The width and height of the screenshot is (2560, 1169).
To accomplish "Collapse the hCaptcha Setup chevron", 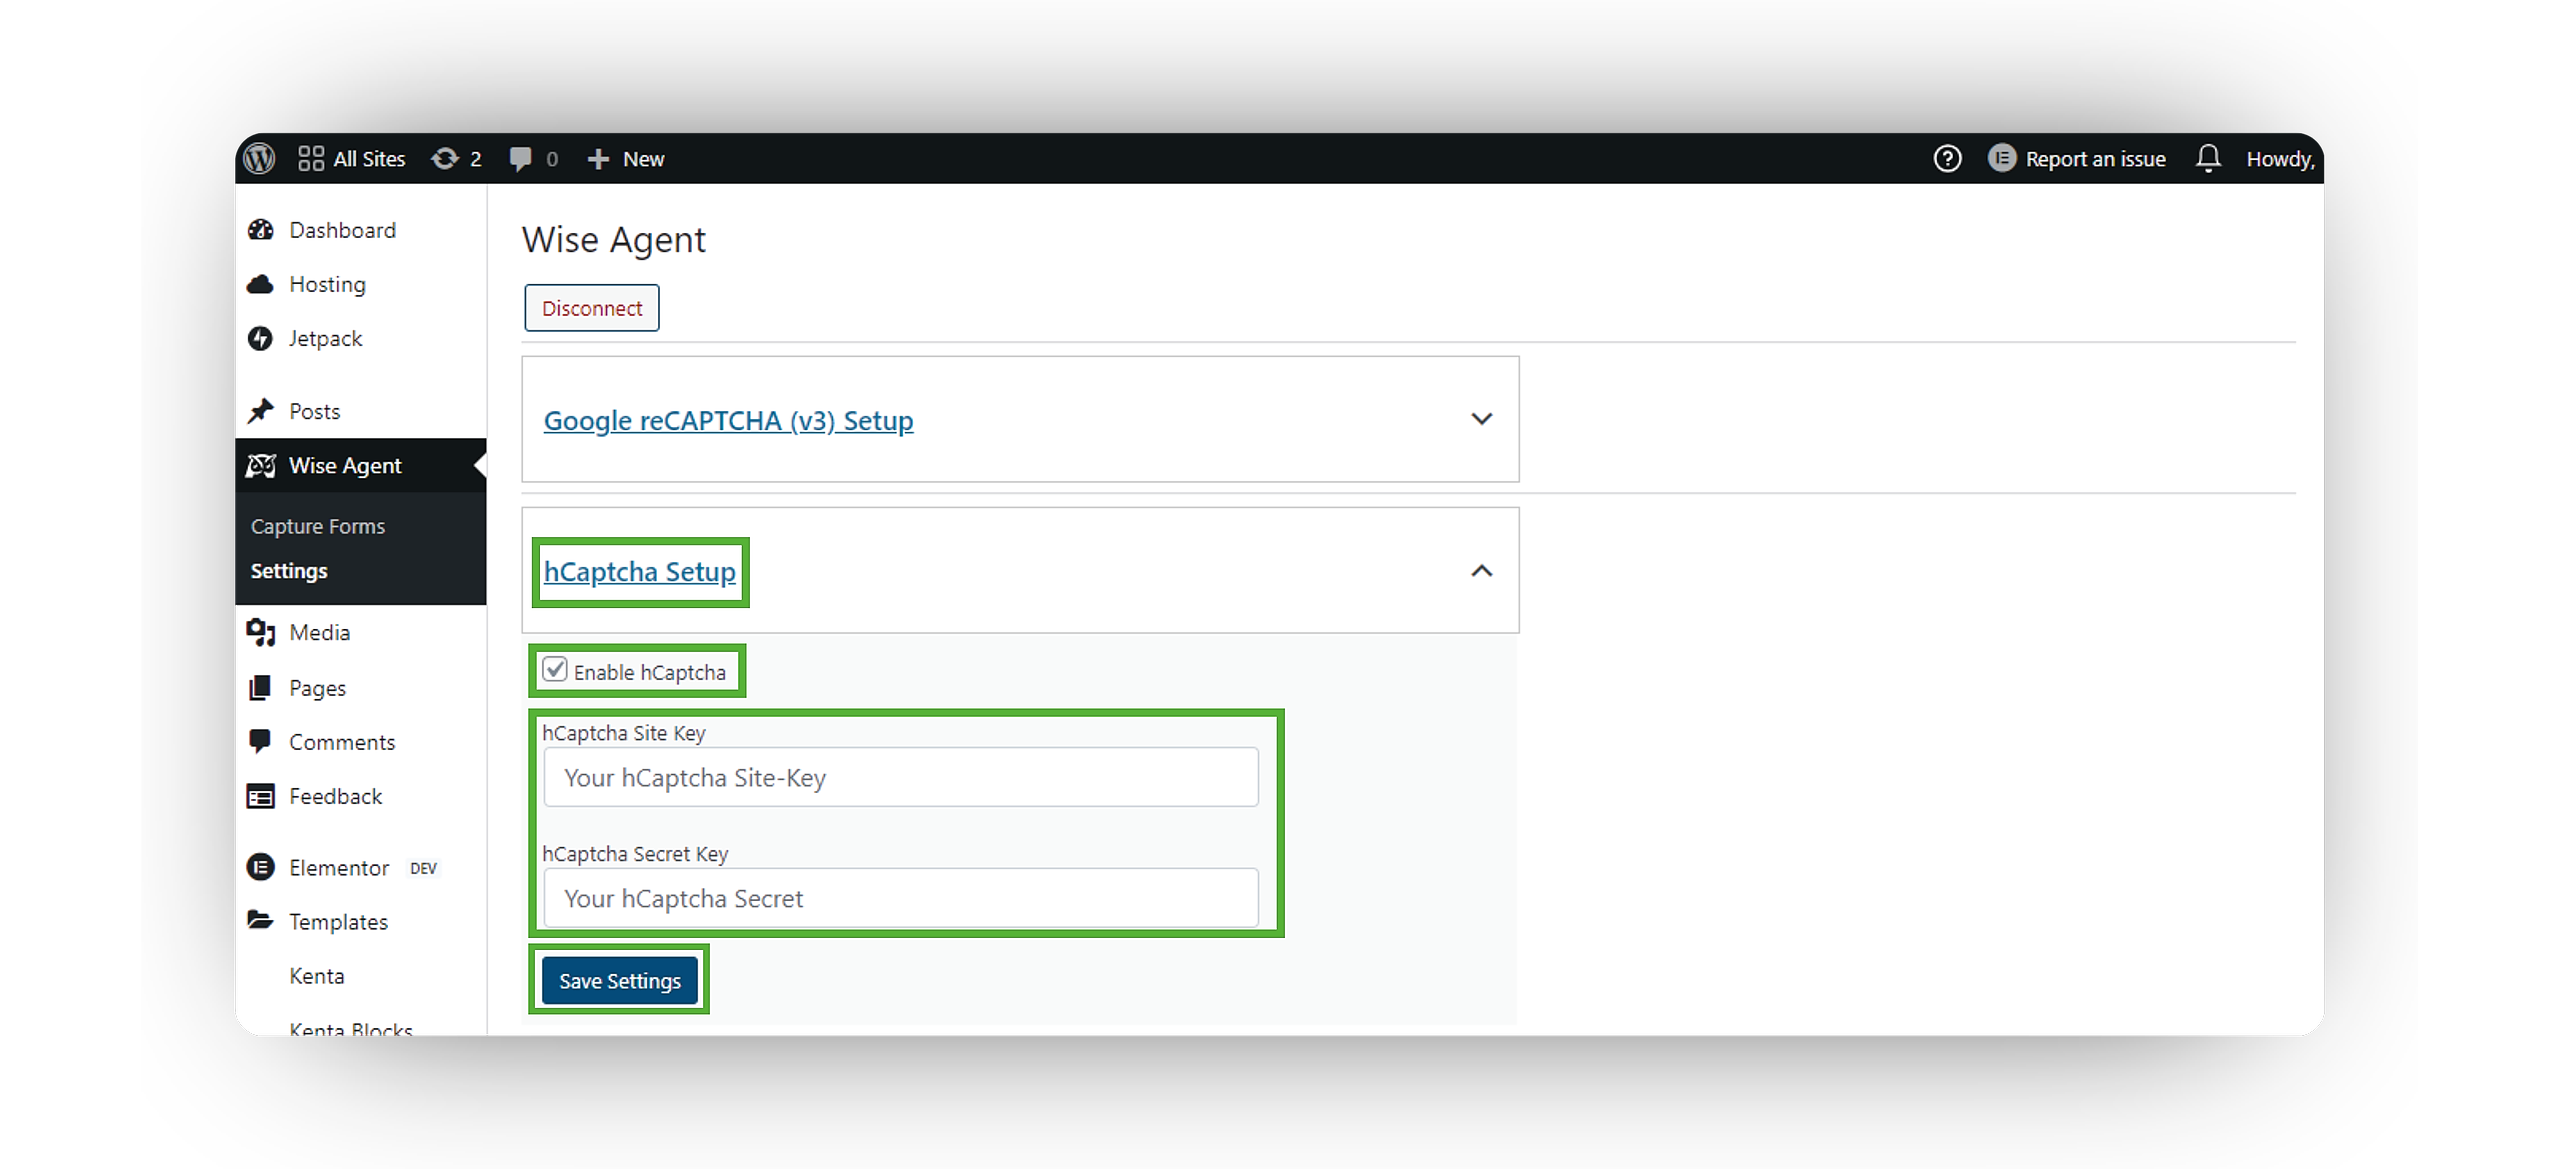I will (1481, 570).
